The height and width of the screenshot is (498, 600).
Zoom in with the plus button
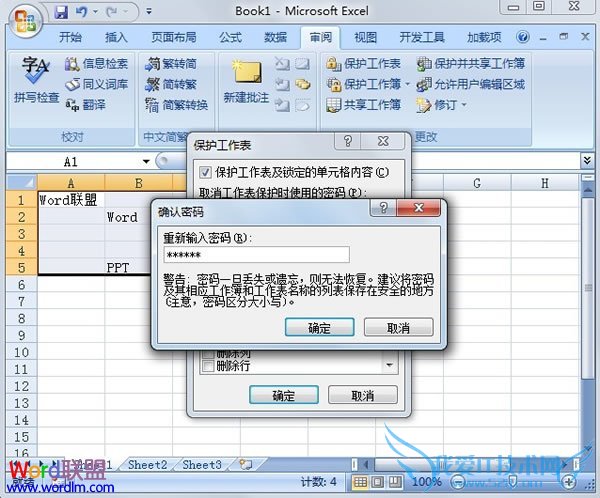point(569,482)
